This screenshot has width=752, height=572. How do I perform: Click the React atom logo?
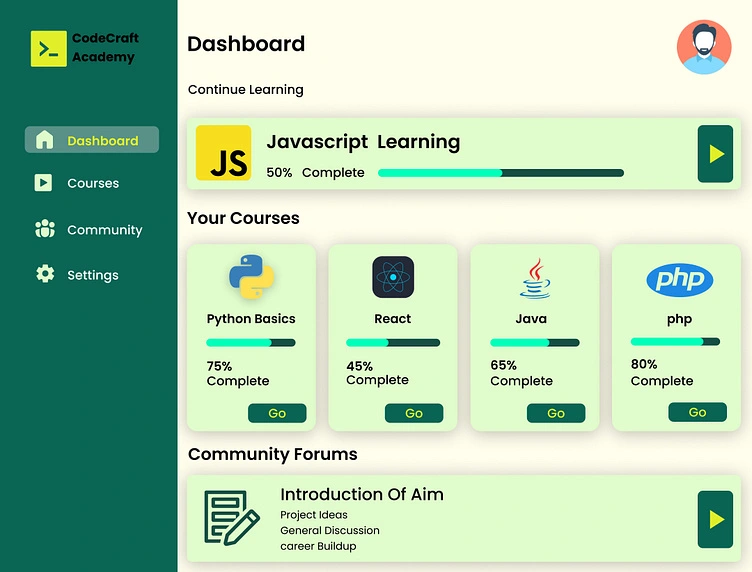[x=393, y=277]
